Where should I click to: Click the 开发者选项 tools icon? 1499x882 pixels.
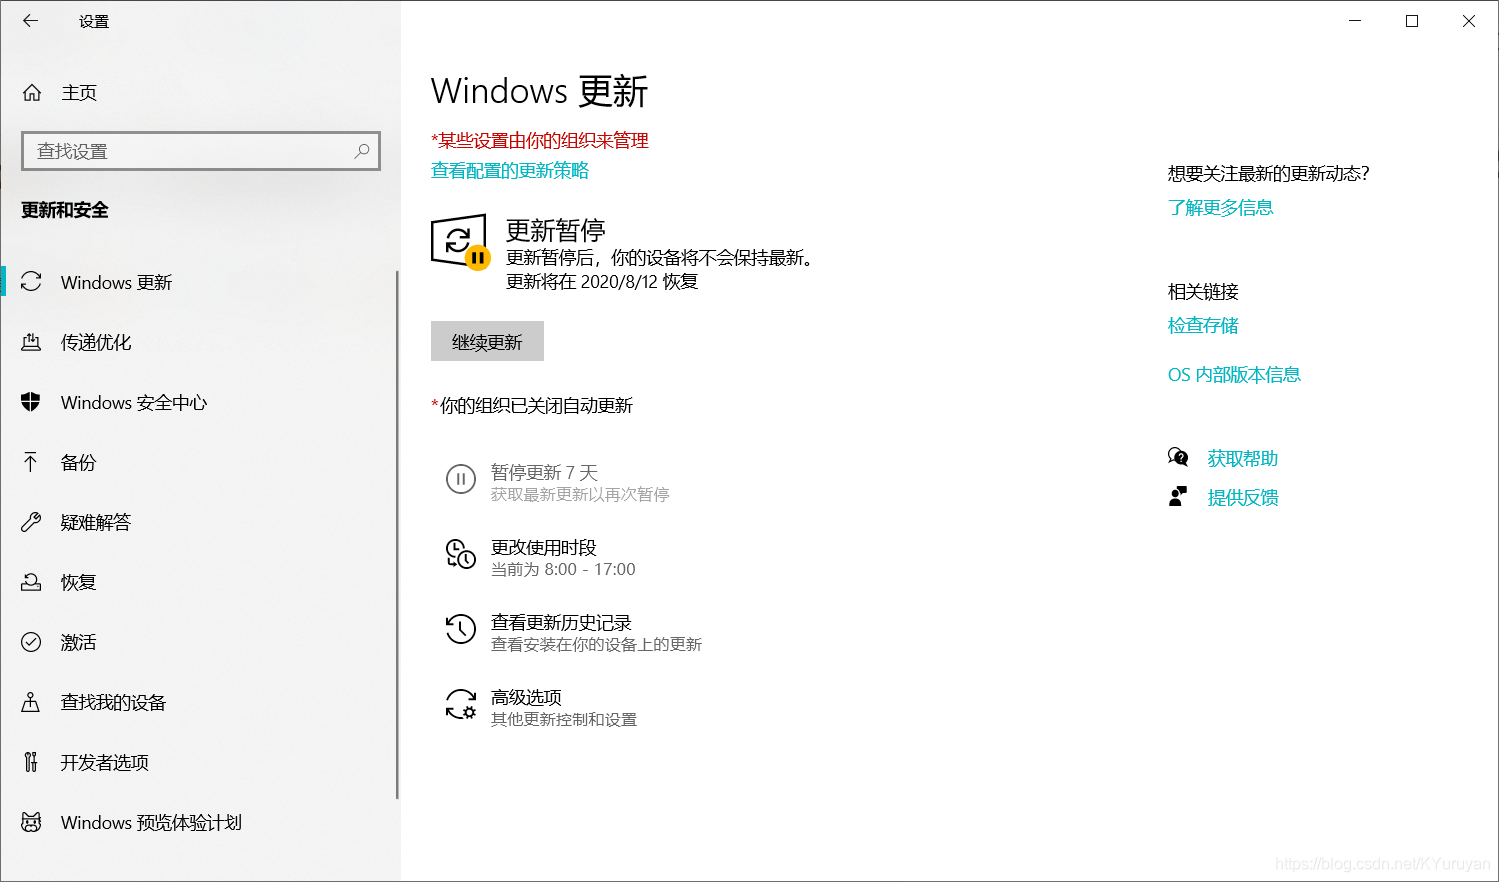pos(31,762)
